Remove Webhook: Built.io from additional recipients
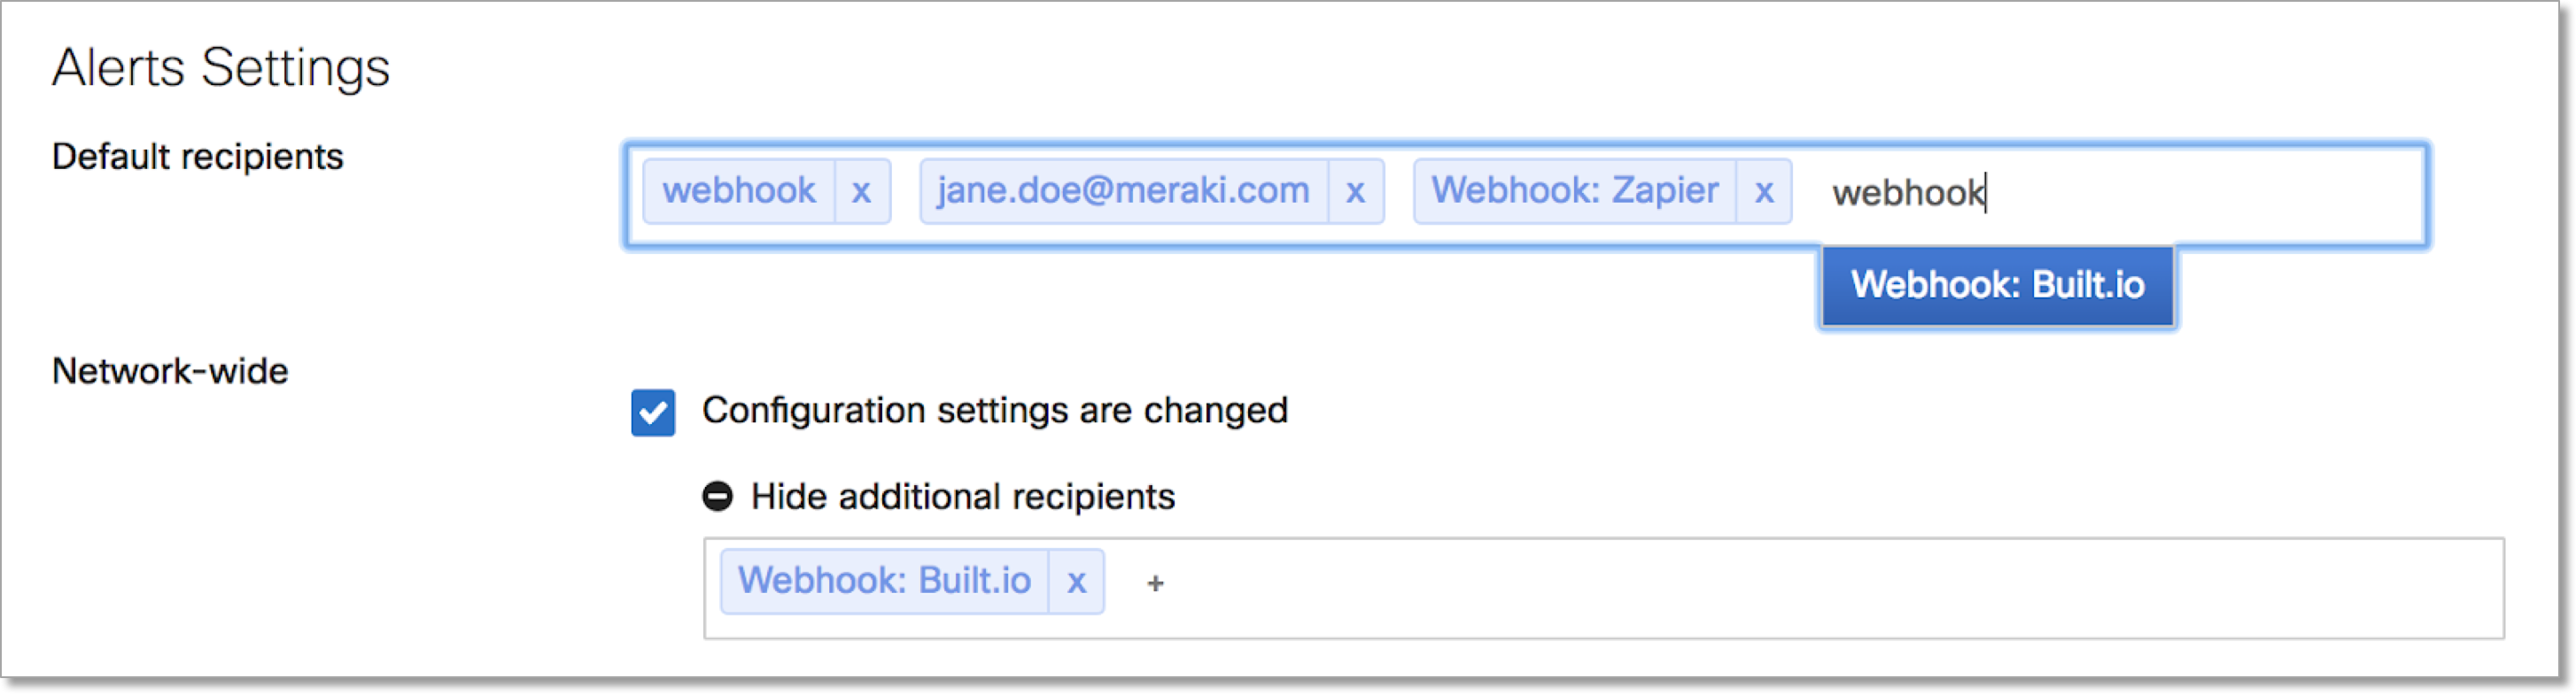 [1076, 581]
